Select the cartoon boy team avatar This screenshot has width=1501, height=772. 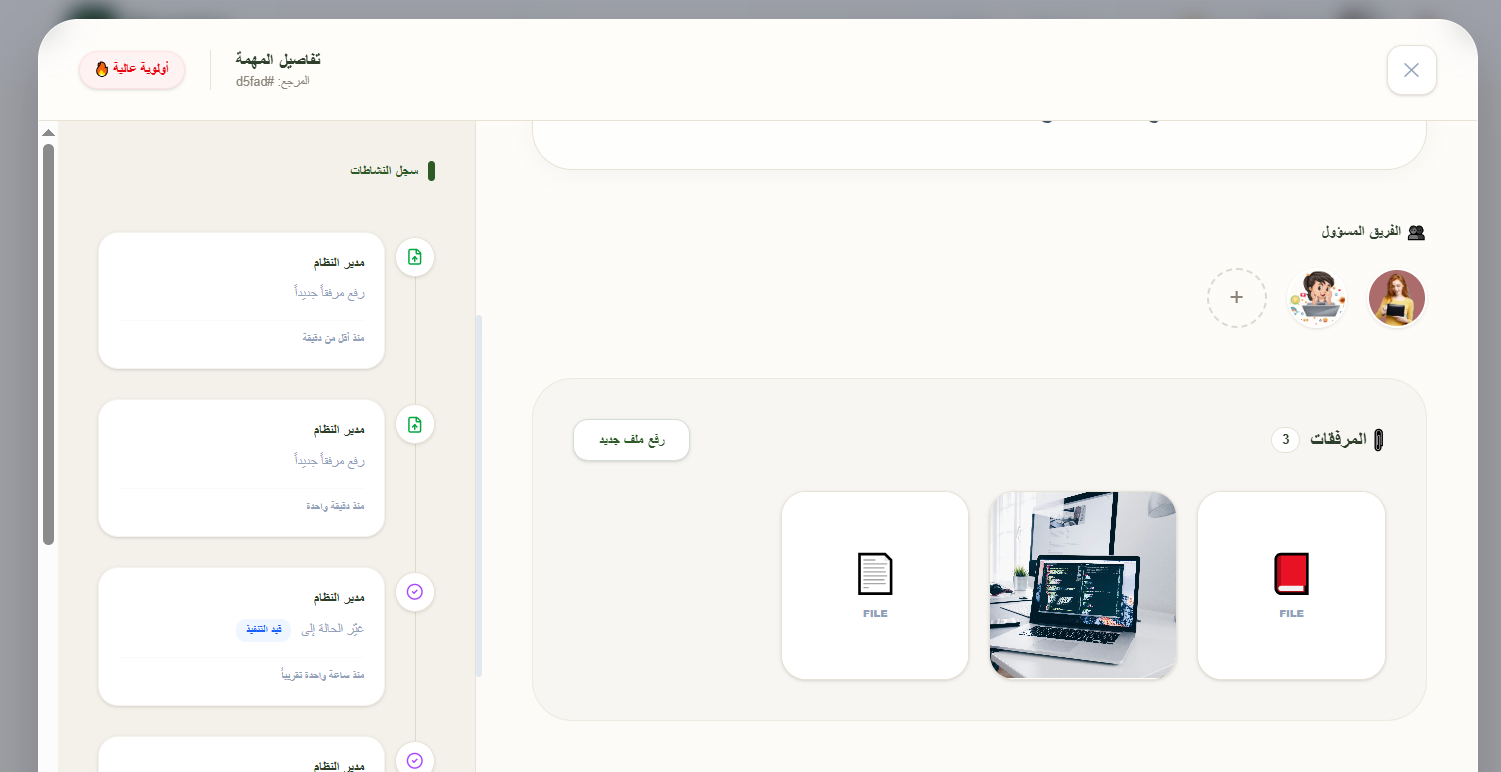coord(1316,298)
